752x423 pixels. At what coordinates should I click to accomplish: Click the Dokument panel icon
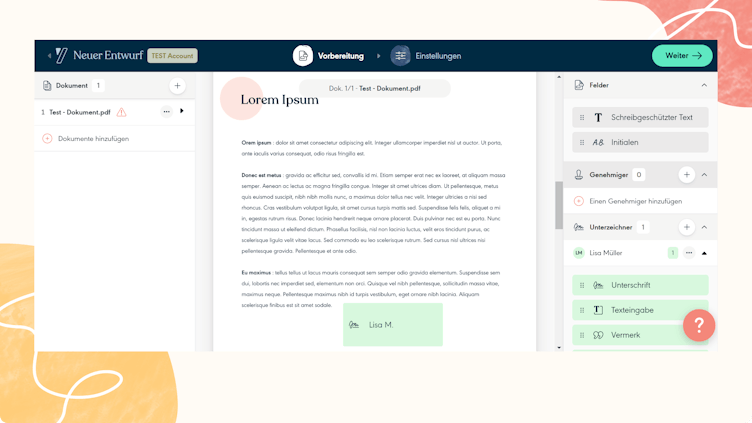coord(47,85)
